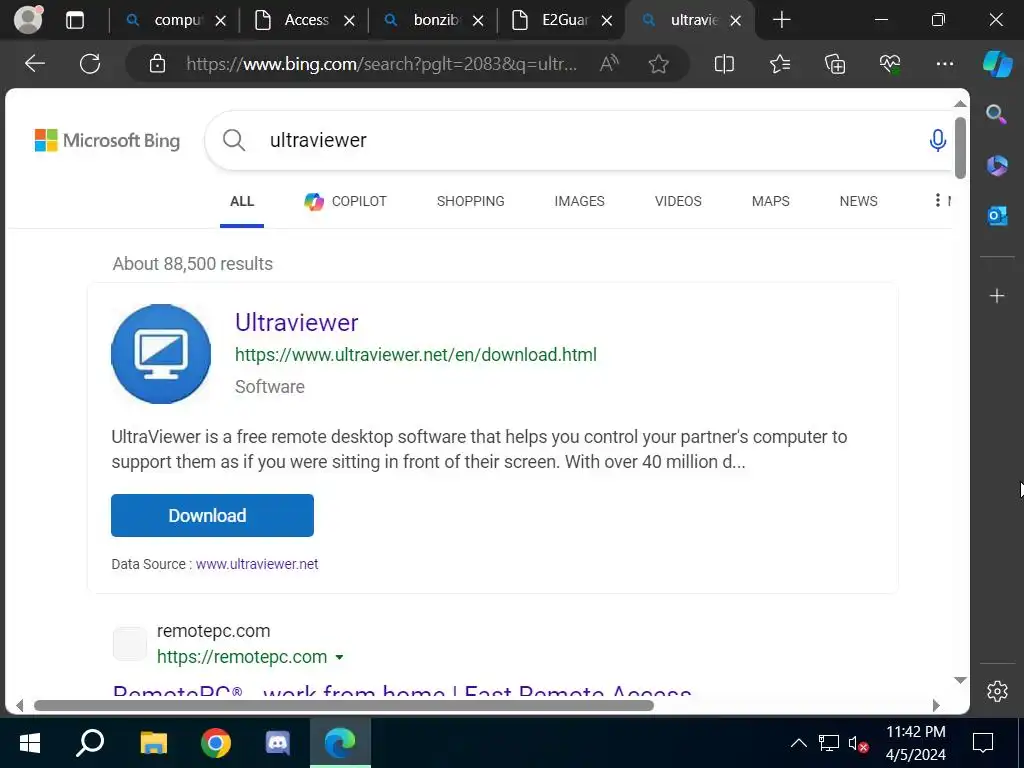Viewport: 1024px width, 768px height.
Task: Click the Ultraviewer app logo
Action: (161, 354)
